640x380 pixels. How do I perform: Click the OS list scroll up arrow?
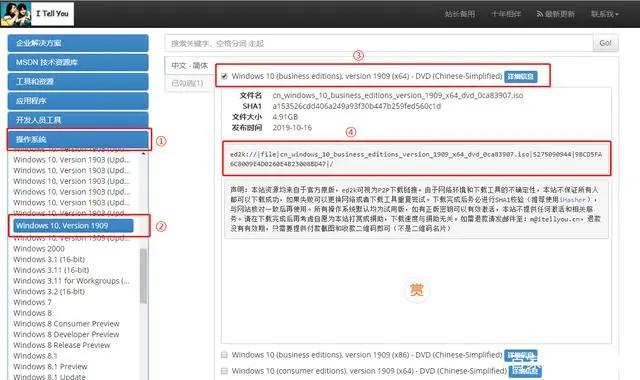pos(143,153)
